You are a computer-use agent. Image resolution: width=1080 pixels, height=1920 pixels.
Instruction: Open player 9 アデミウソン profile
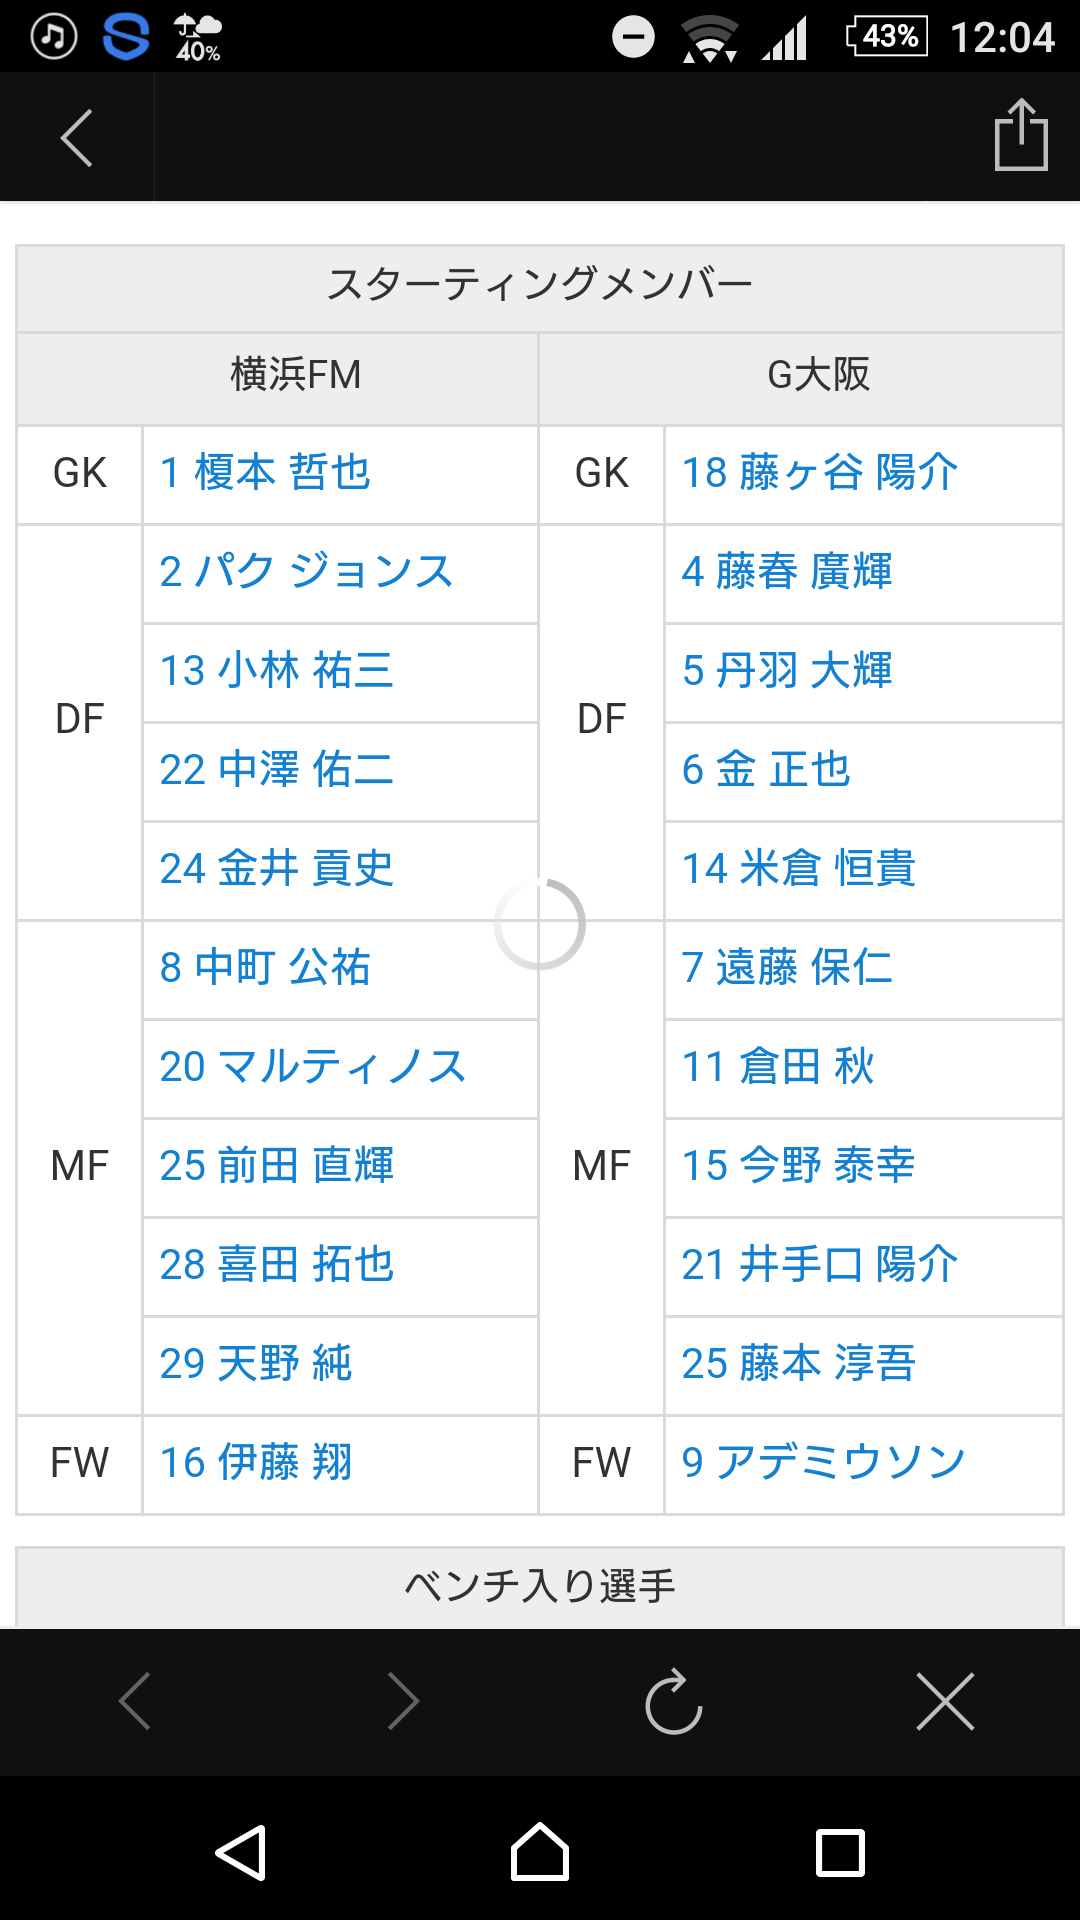[x=822, y=1463]
